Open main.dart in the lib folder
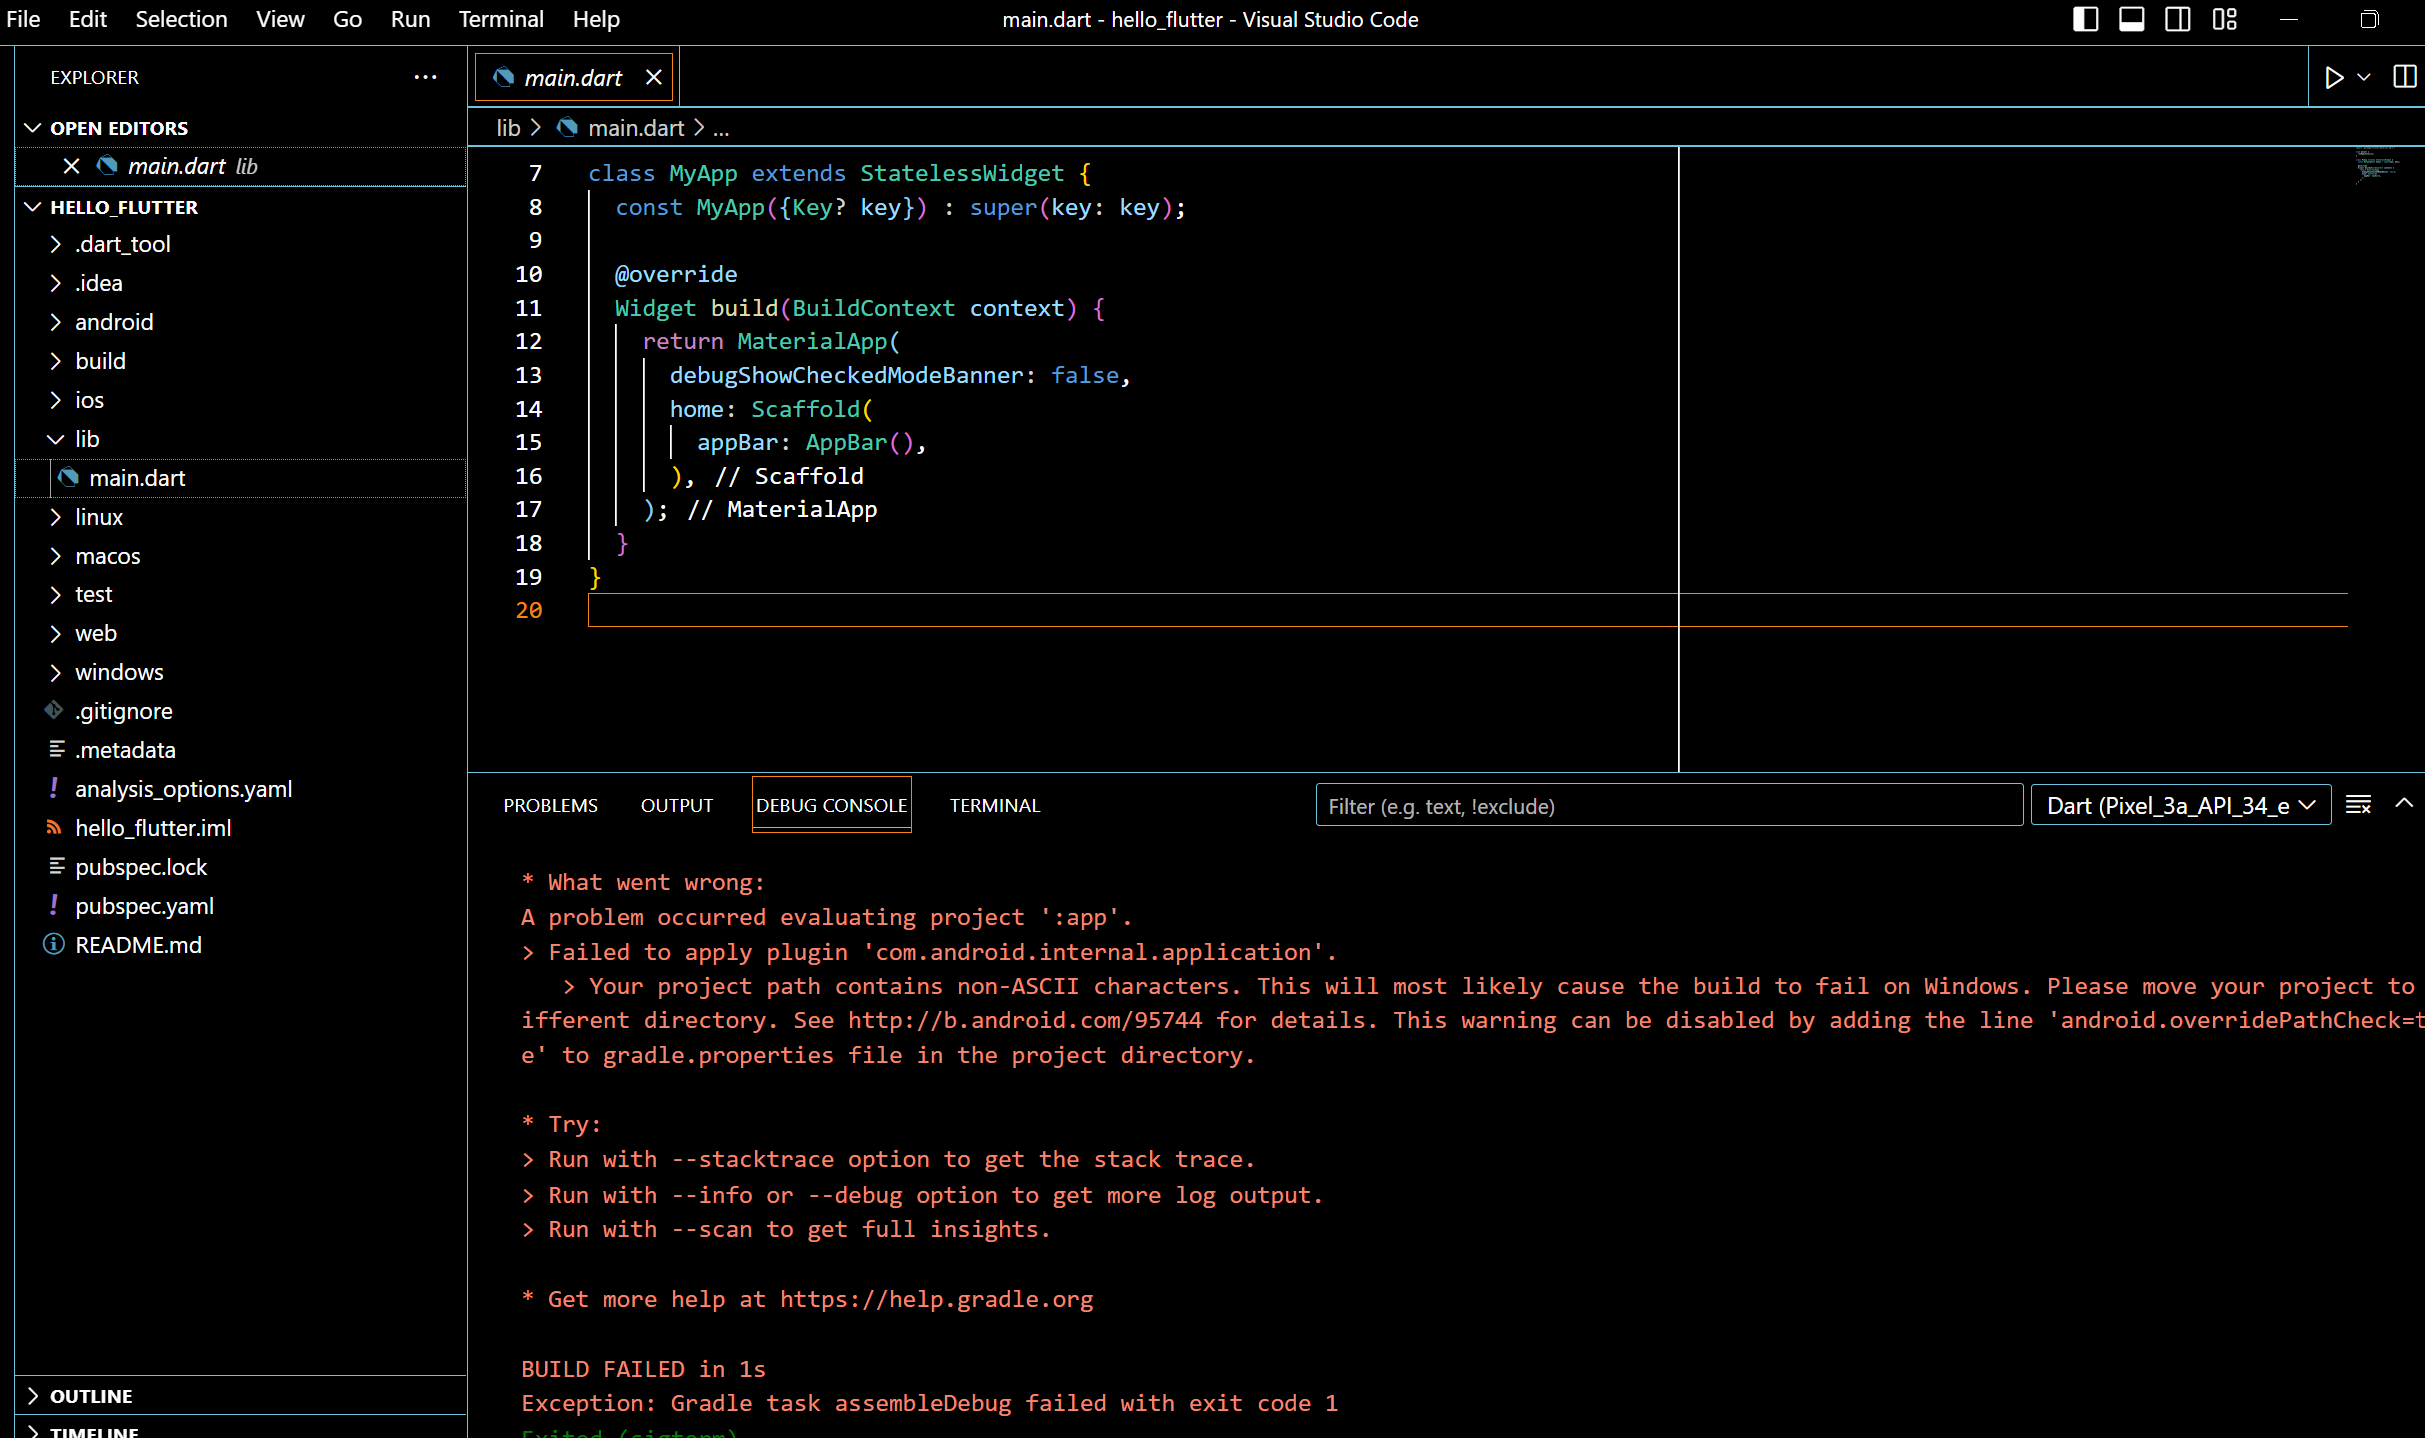This screenshot has width=2425, height=1438. pyautogui.click(x=241, y=478)
